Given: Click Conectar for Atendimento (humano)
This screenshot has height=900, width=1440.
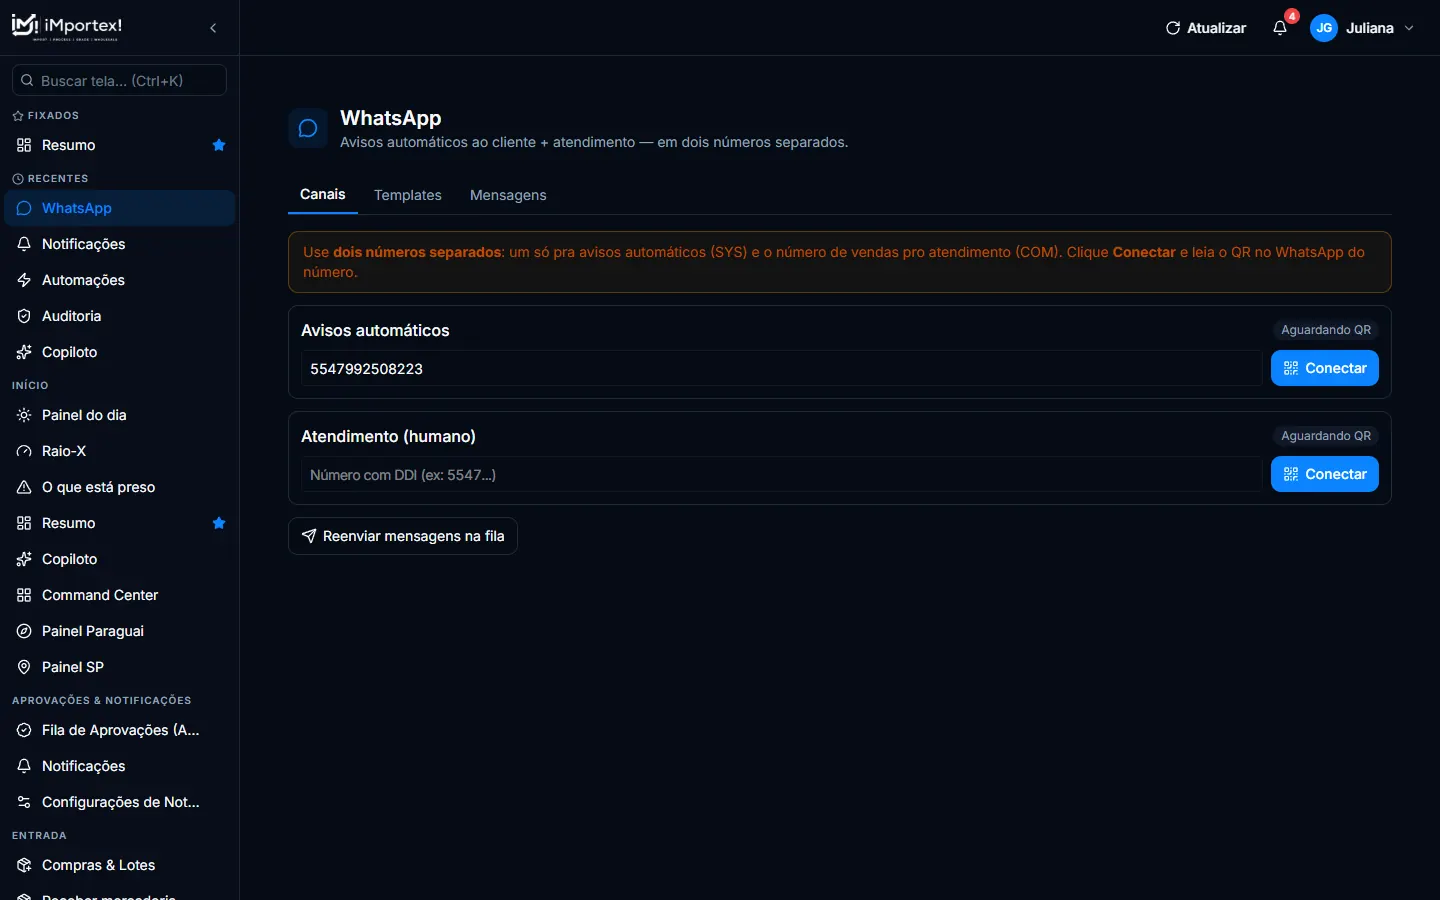Looking at the screenshot, I should (1325, 474).
